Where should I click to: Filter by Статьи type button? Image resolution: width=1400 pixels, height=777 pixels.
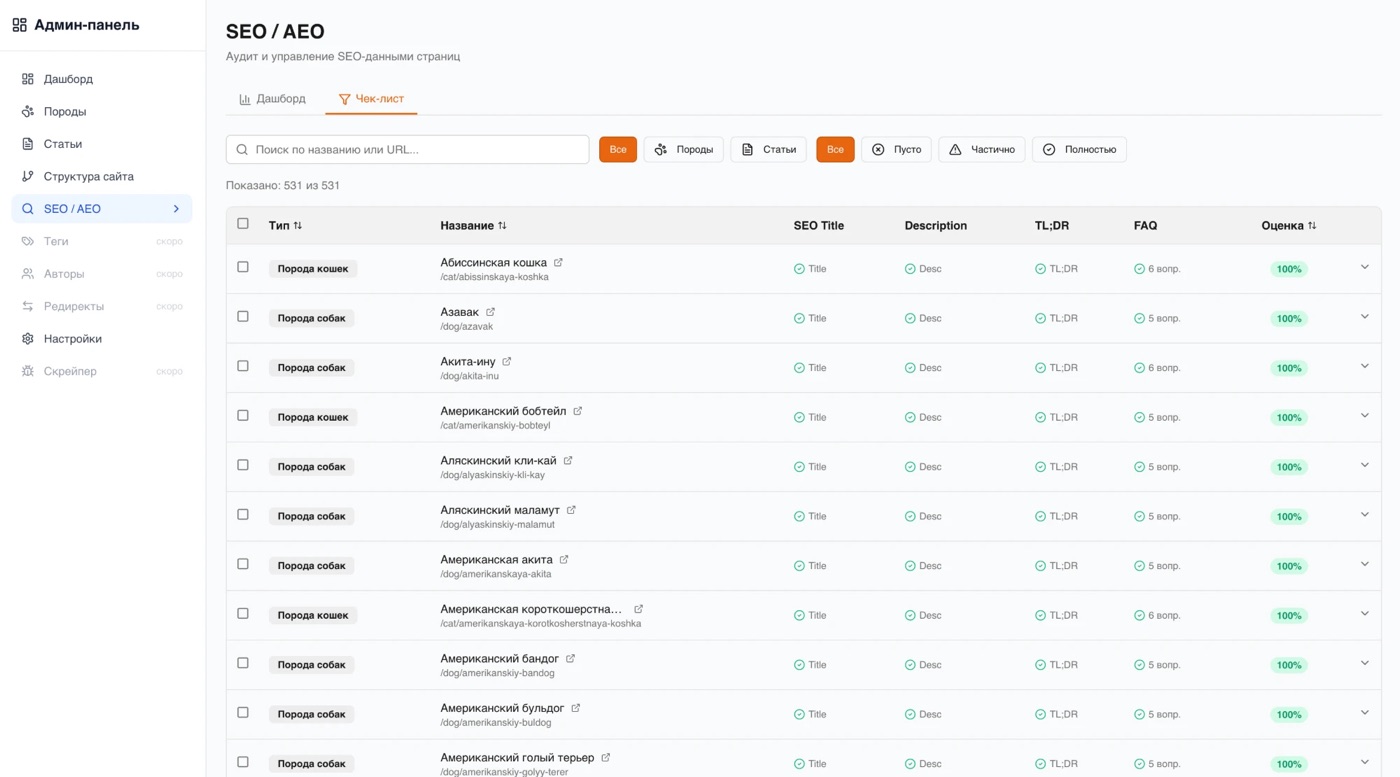768,150
